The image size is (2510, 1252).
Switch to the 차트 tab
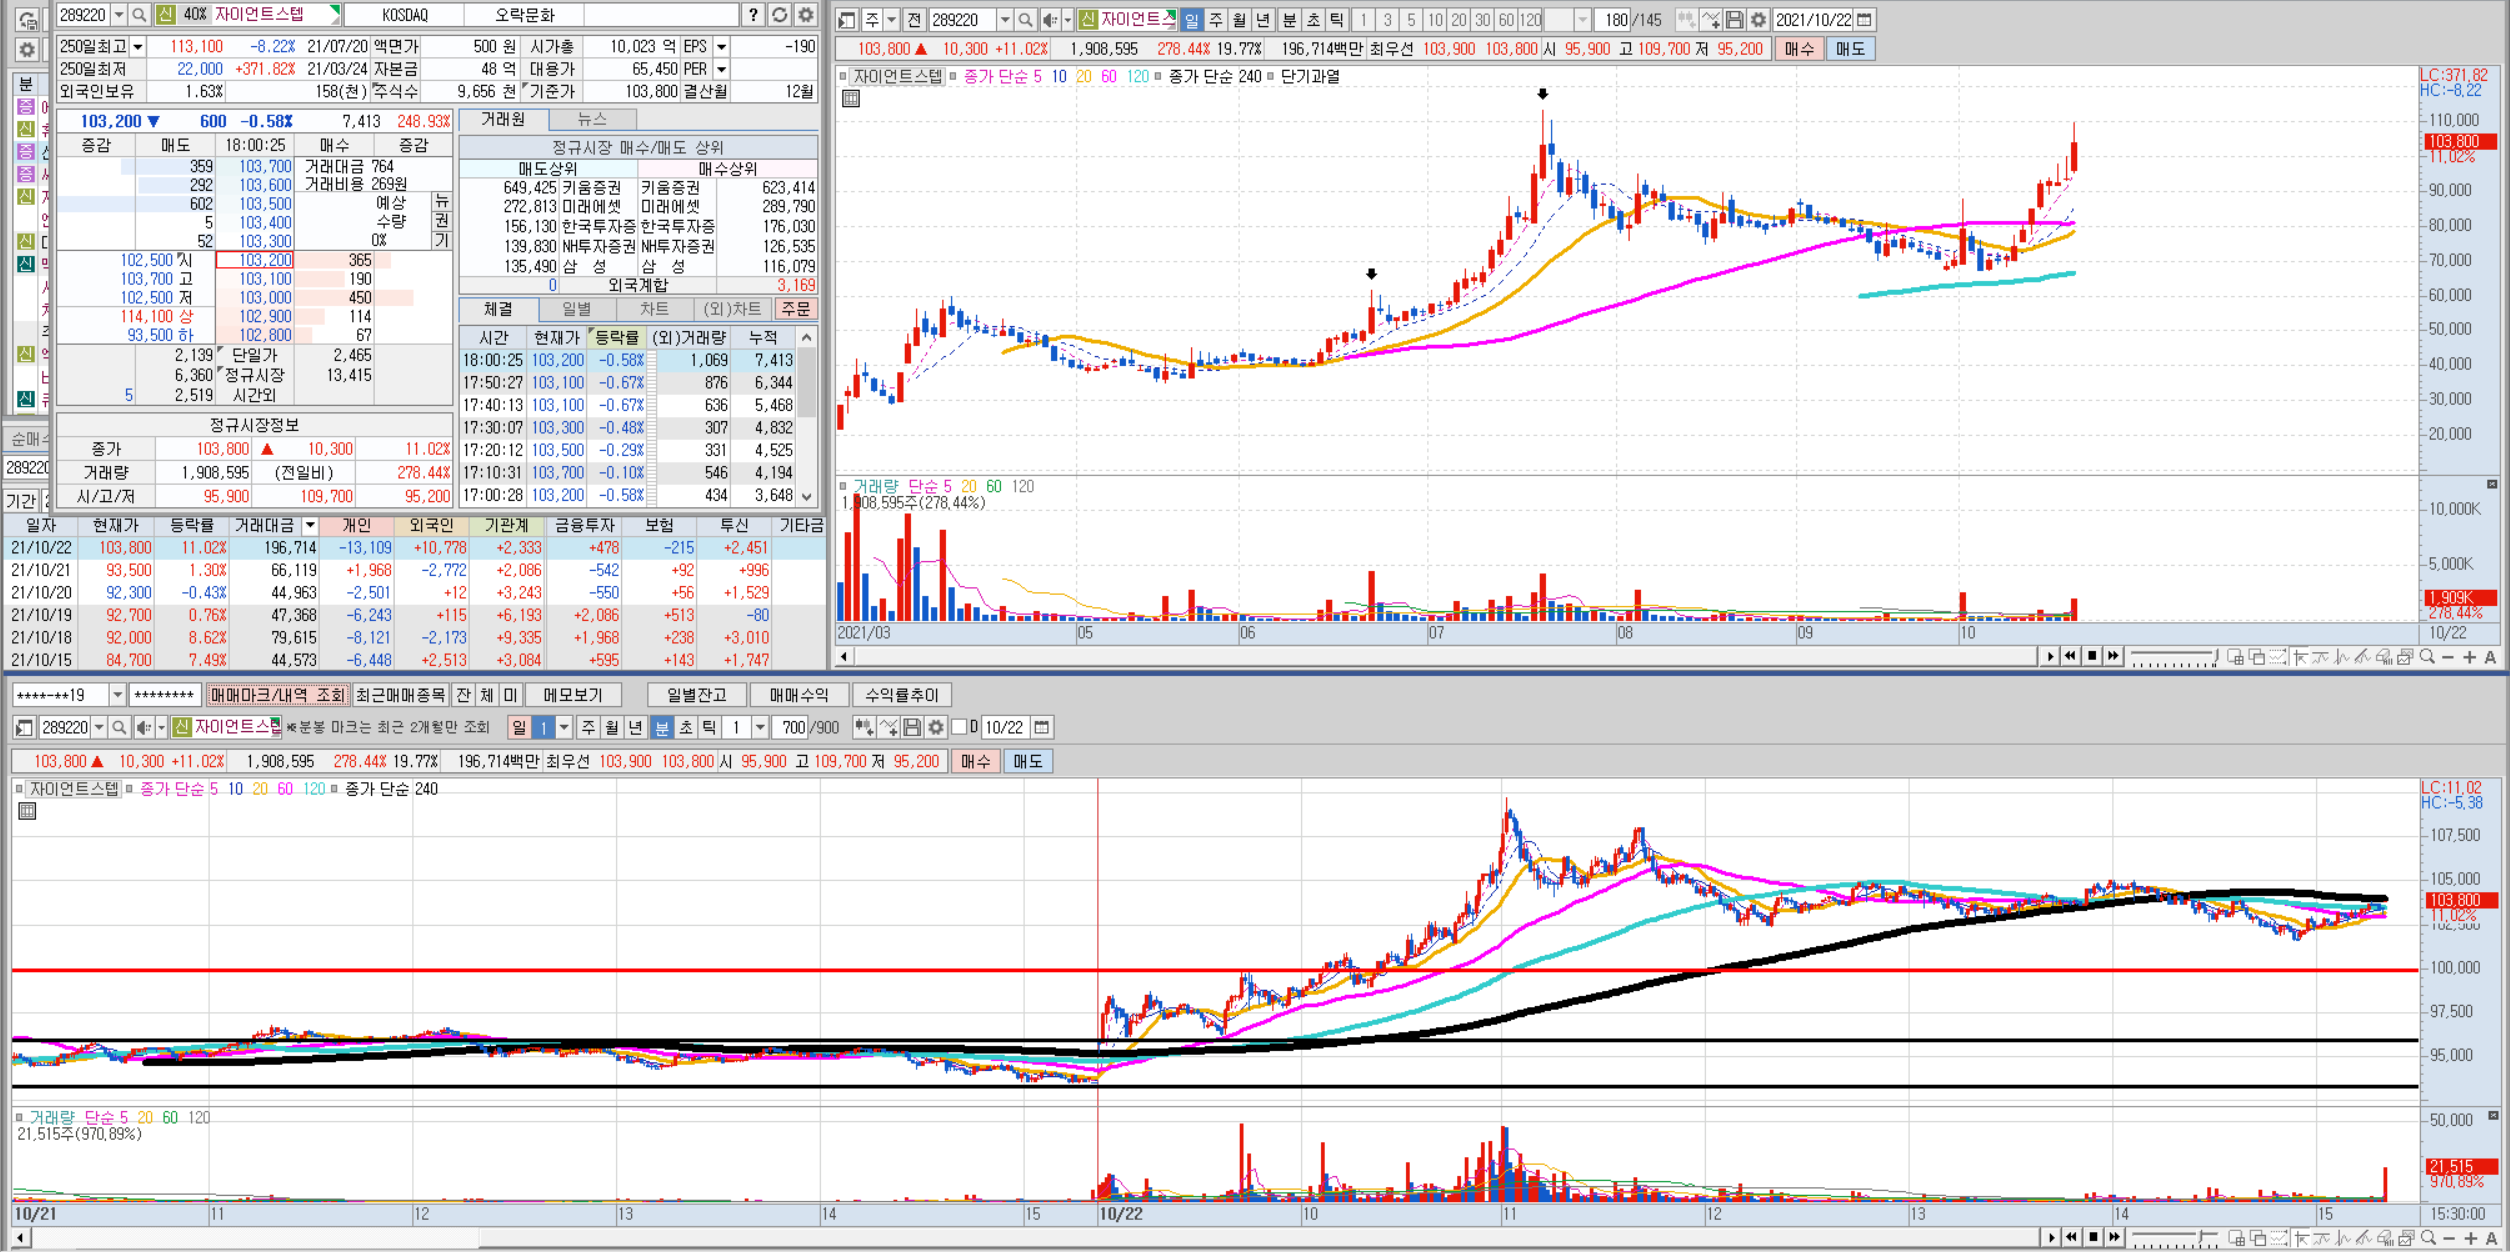point(654,309)
